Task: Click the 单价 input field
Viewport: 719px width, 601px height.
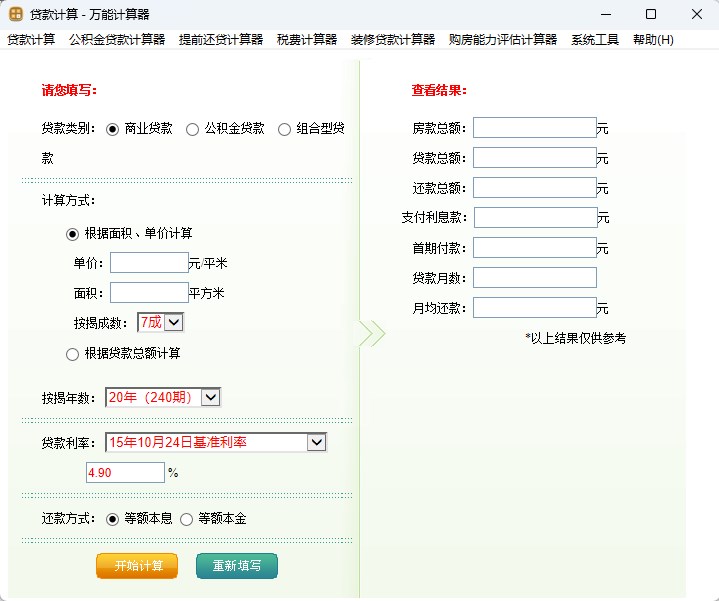Action: [x=149, y=263]
